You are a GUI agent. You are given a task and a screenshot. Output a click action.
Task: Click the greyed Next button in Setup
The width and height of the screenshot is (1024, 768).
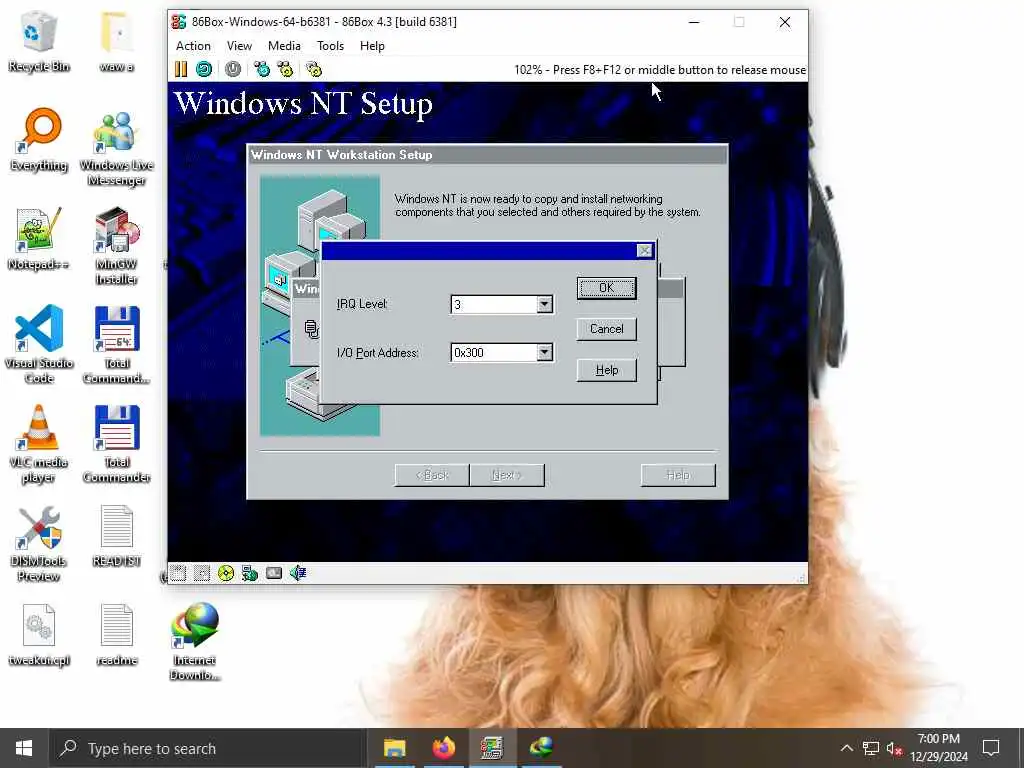507,475
